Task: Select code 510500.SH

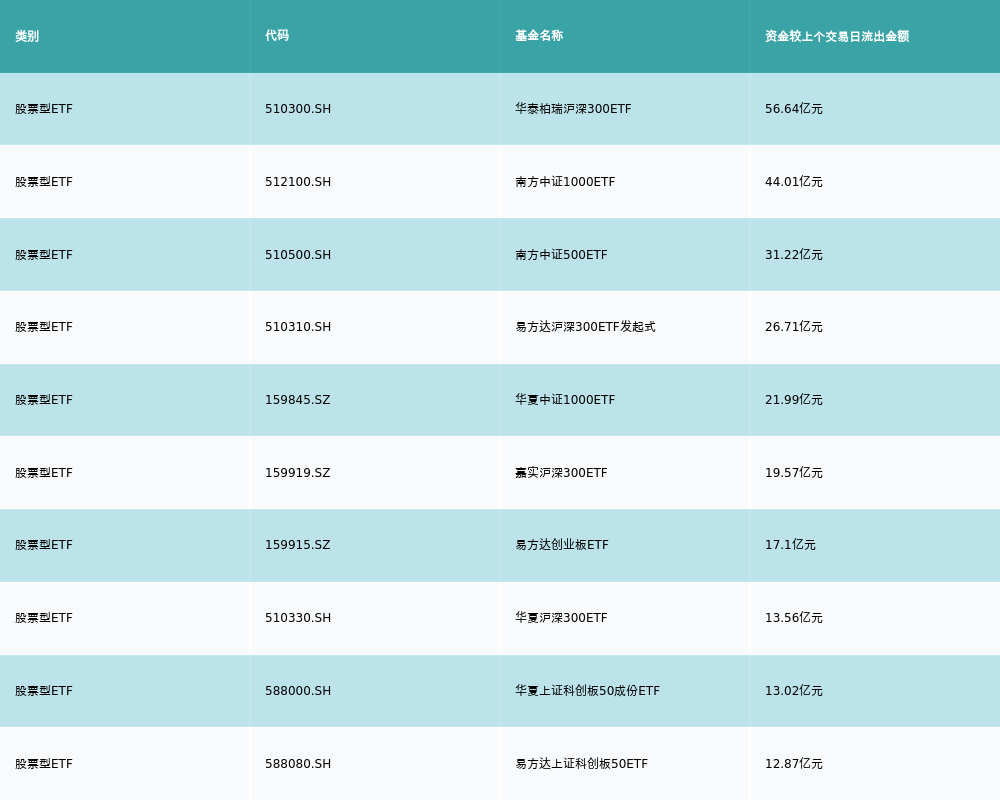Action: point(298,255)
